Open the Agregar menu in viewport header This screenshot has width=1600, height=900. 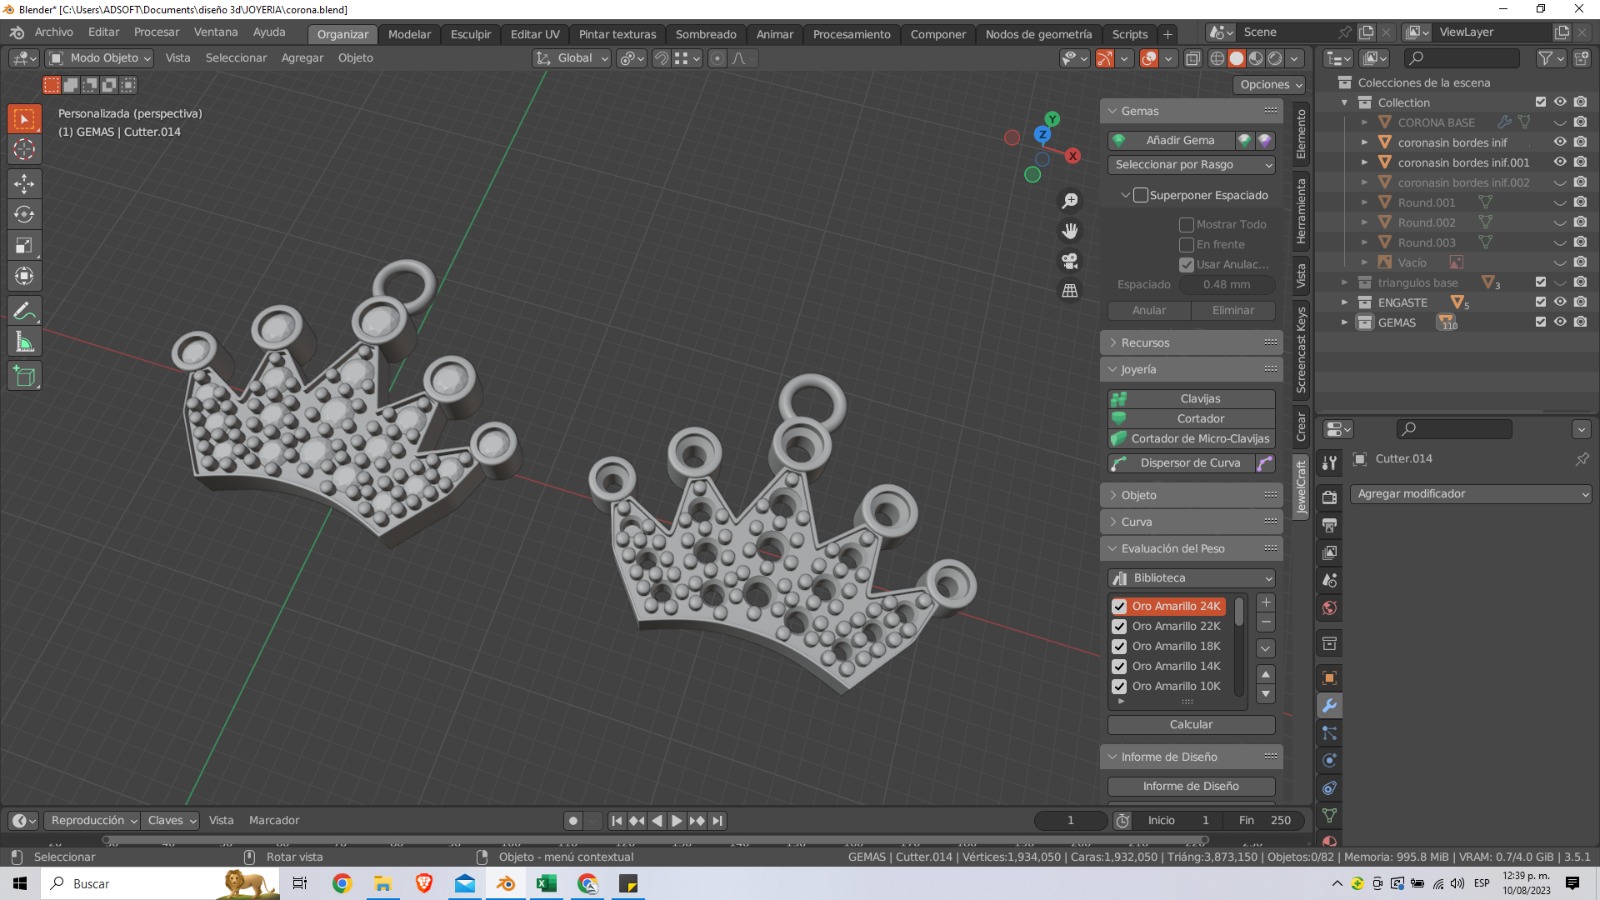[302, 58]
